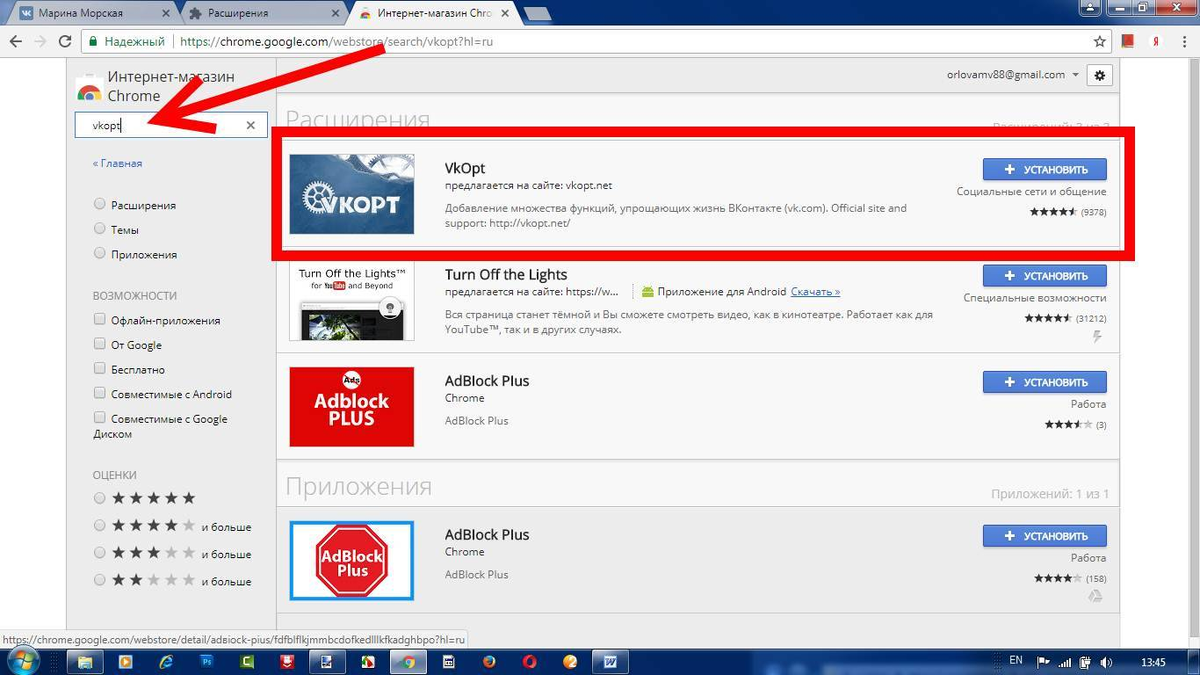Enable the Бесплатно checkbox
Screen dimensions: 1200x675
pyautogui.click(x=99, y=369)
